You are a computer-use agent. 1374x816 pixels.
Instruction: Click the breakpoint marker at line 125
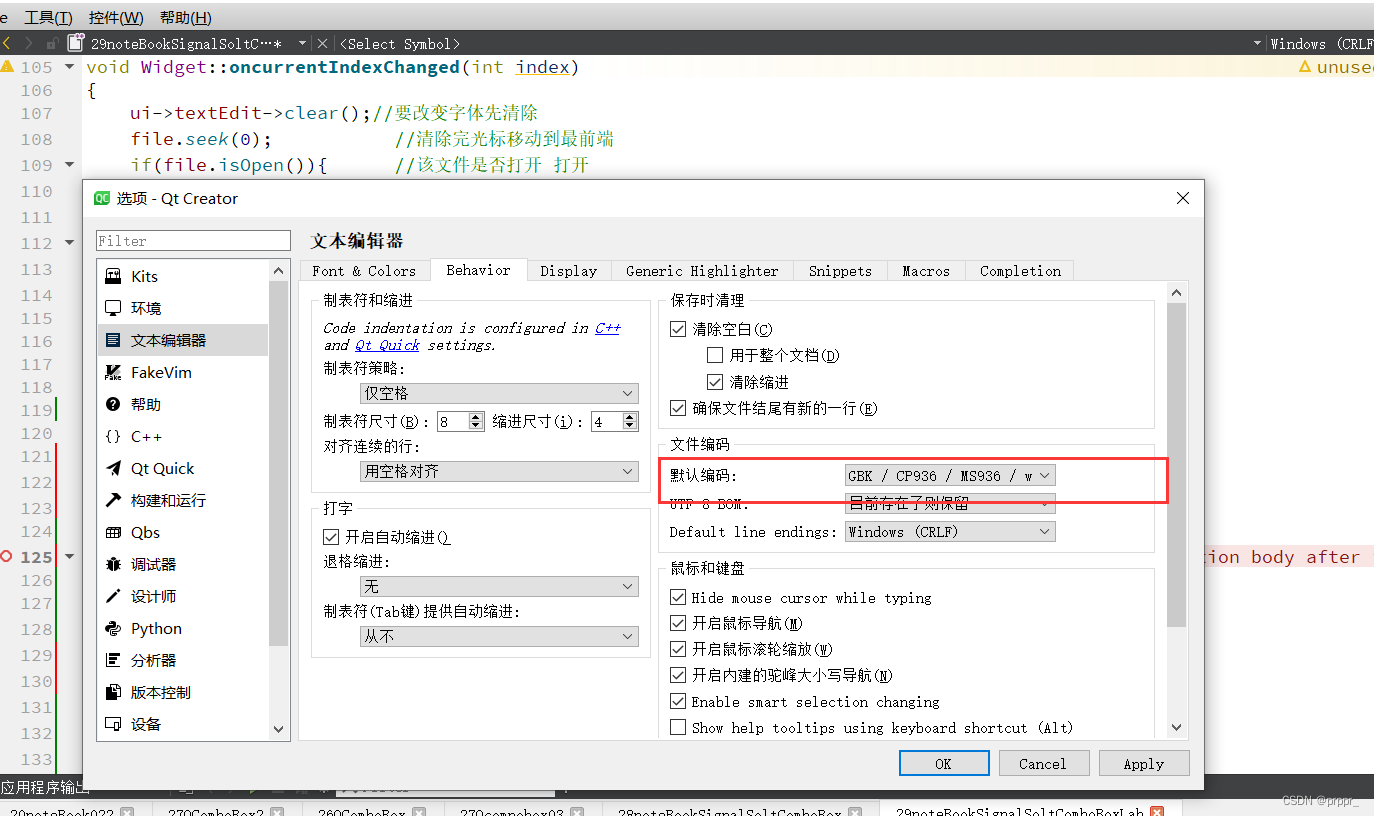(6, 557)
